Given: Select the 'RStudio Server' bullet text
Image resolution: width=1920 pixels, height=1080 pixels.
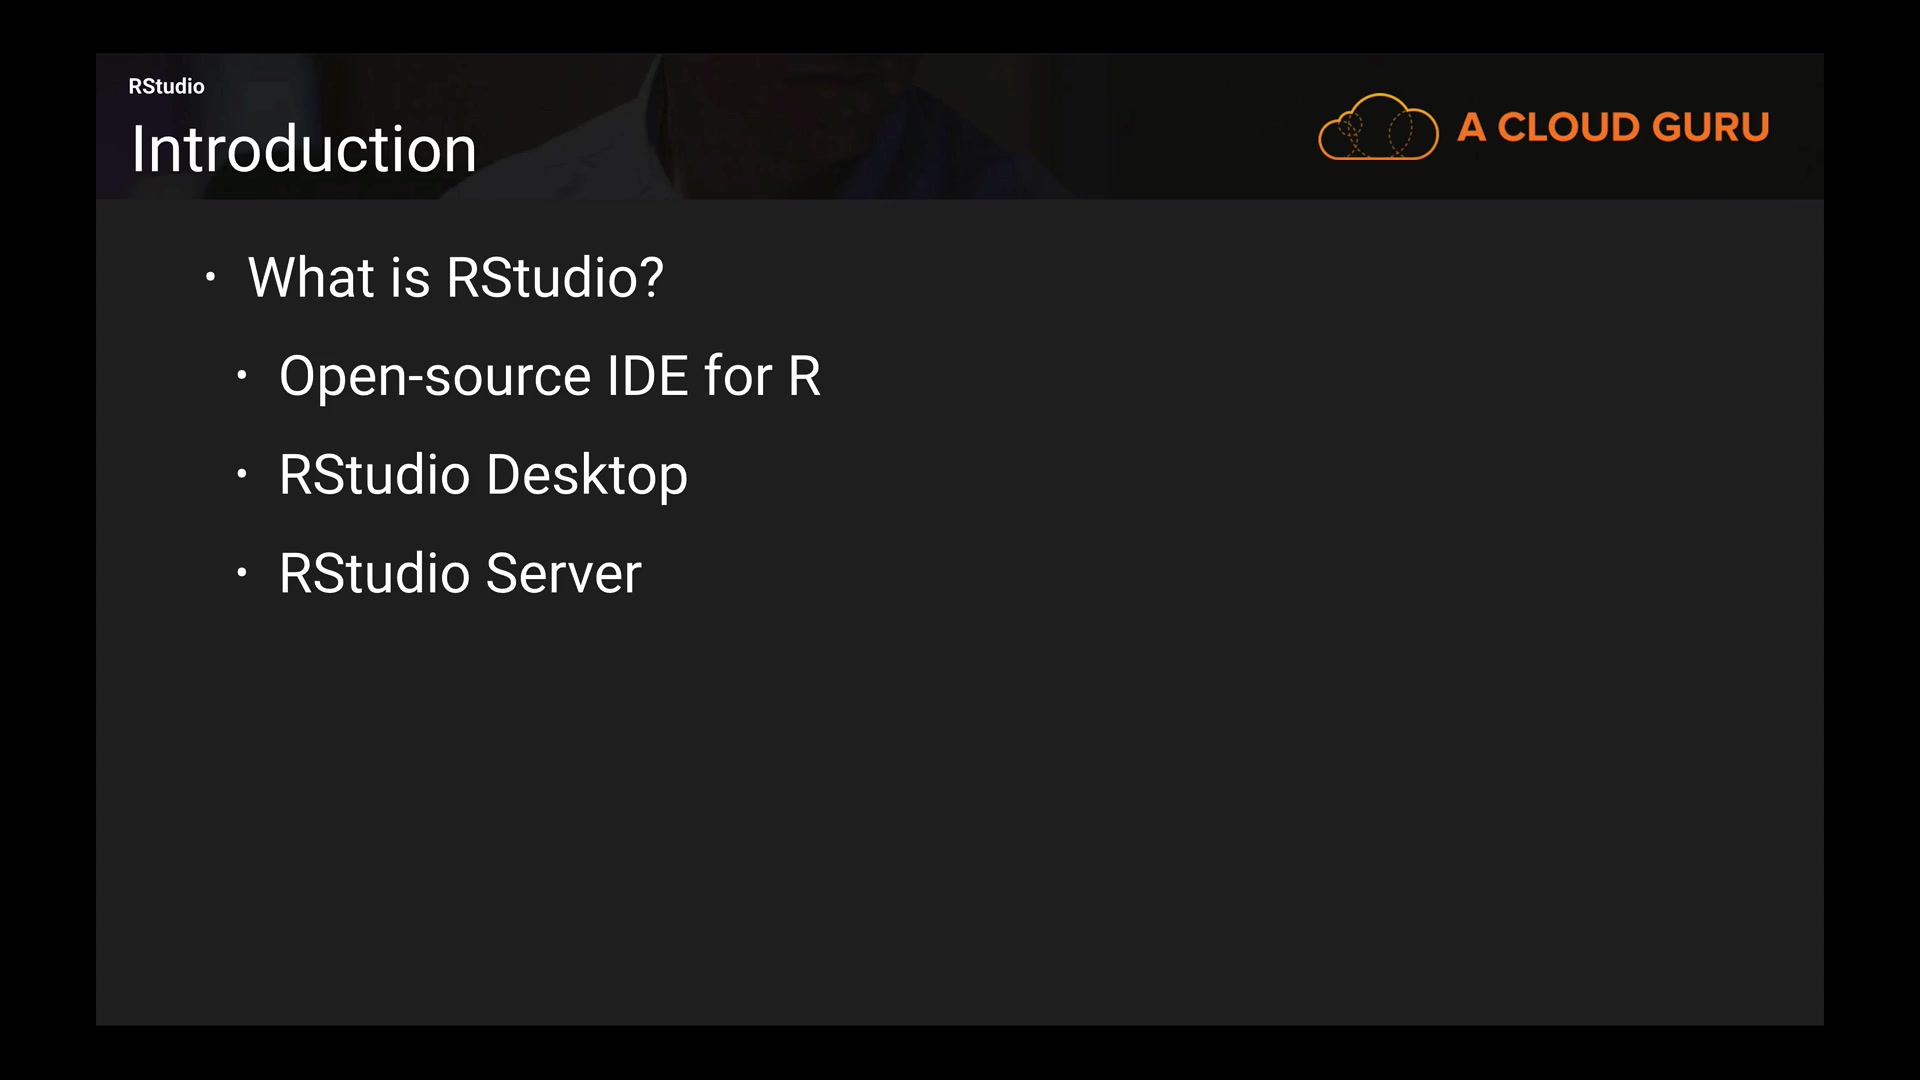Looking at the screenshot, I should tap(460, 574).
